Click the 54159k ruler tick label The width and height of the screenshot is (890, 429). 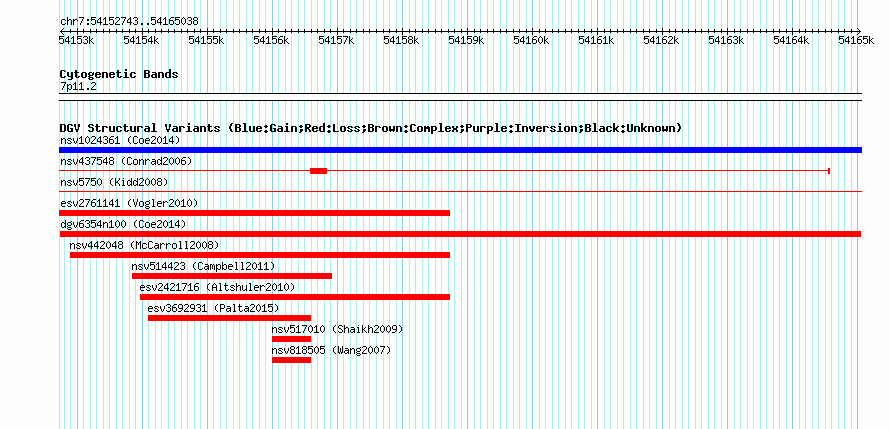click(x=466, y=40)
